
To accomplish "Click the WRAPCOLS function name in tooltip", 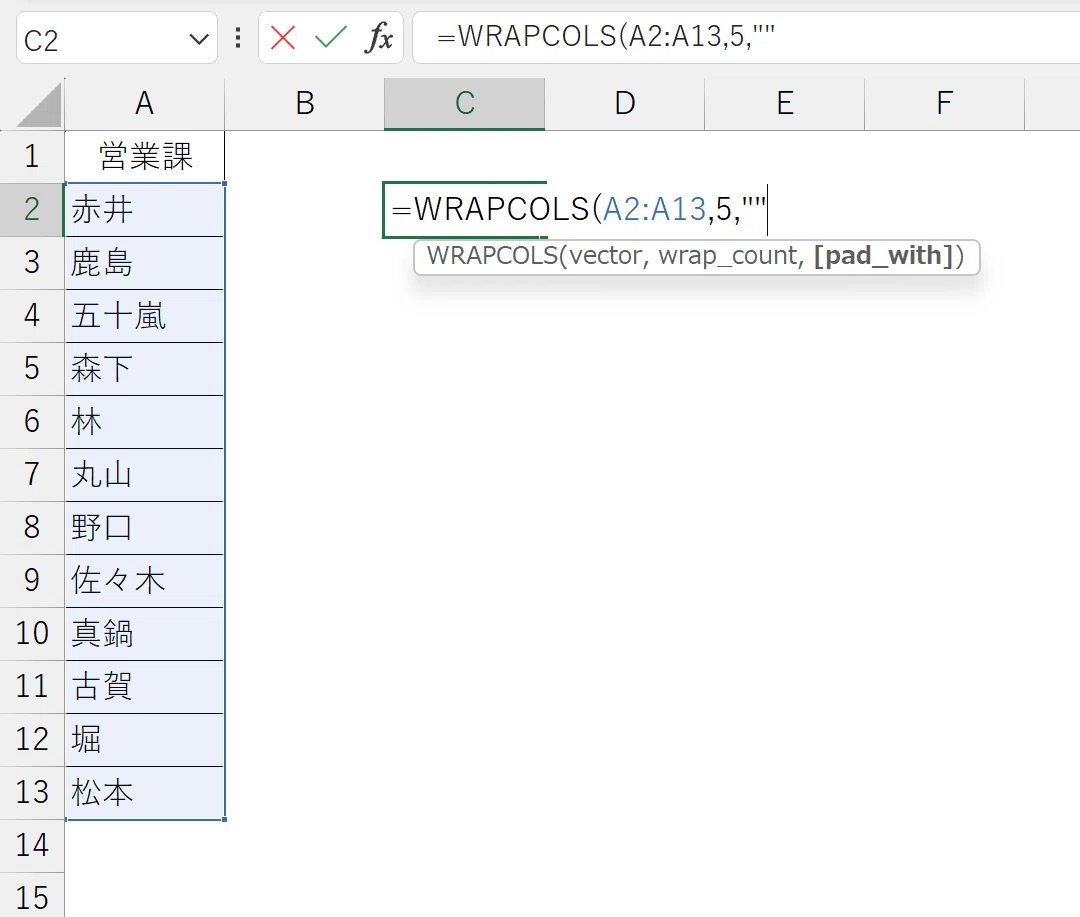I will click(x=492, y=256).
